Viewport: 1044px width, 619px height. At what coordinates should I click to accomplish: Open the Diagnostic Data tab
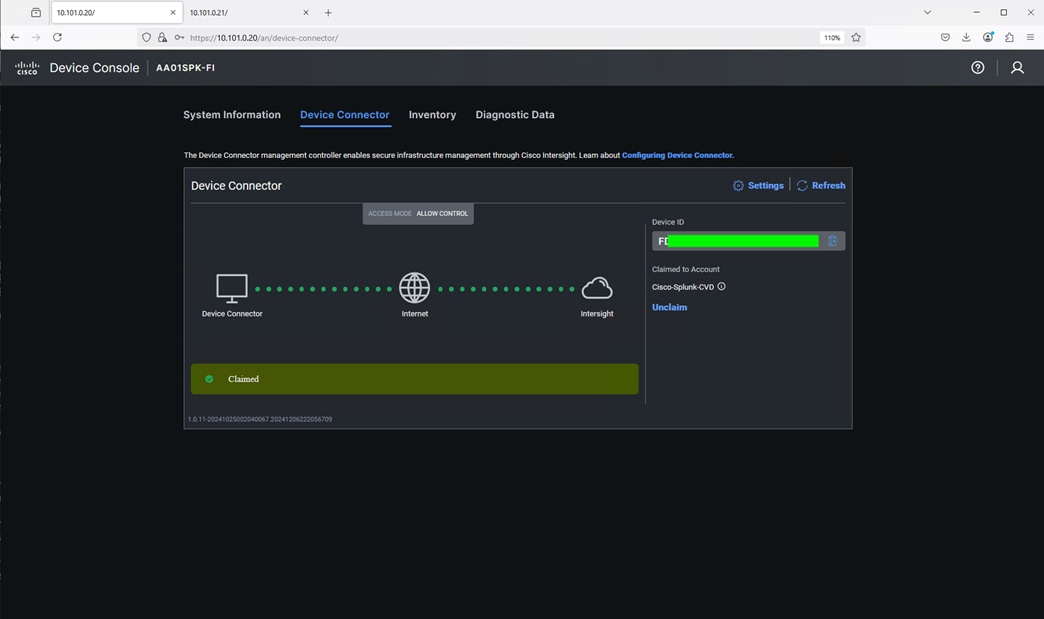pyautogui.click(x=515, y=114)
